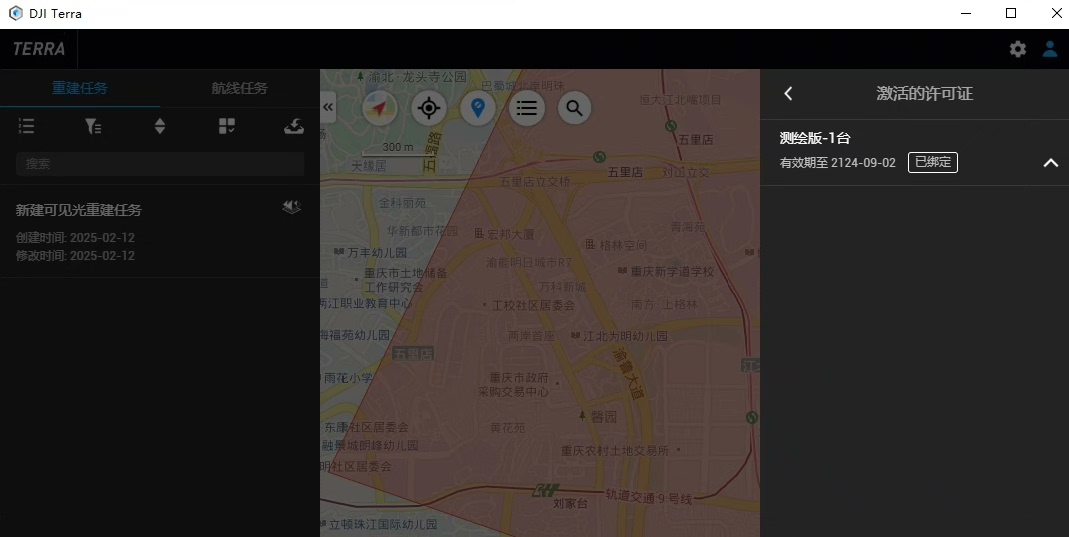Click the sort order arrows icon
The height and width of the screenshot is (537, 1069).
point(160,126)
